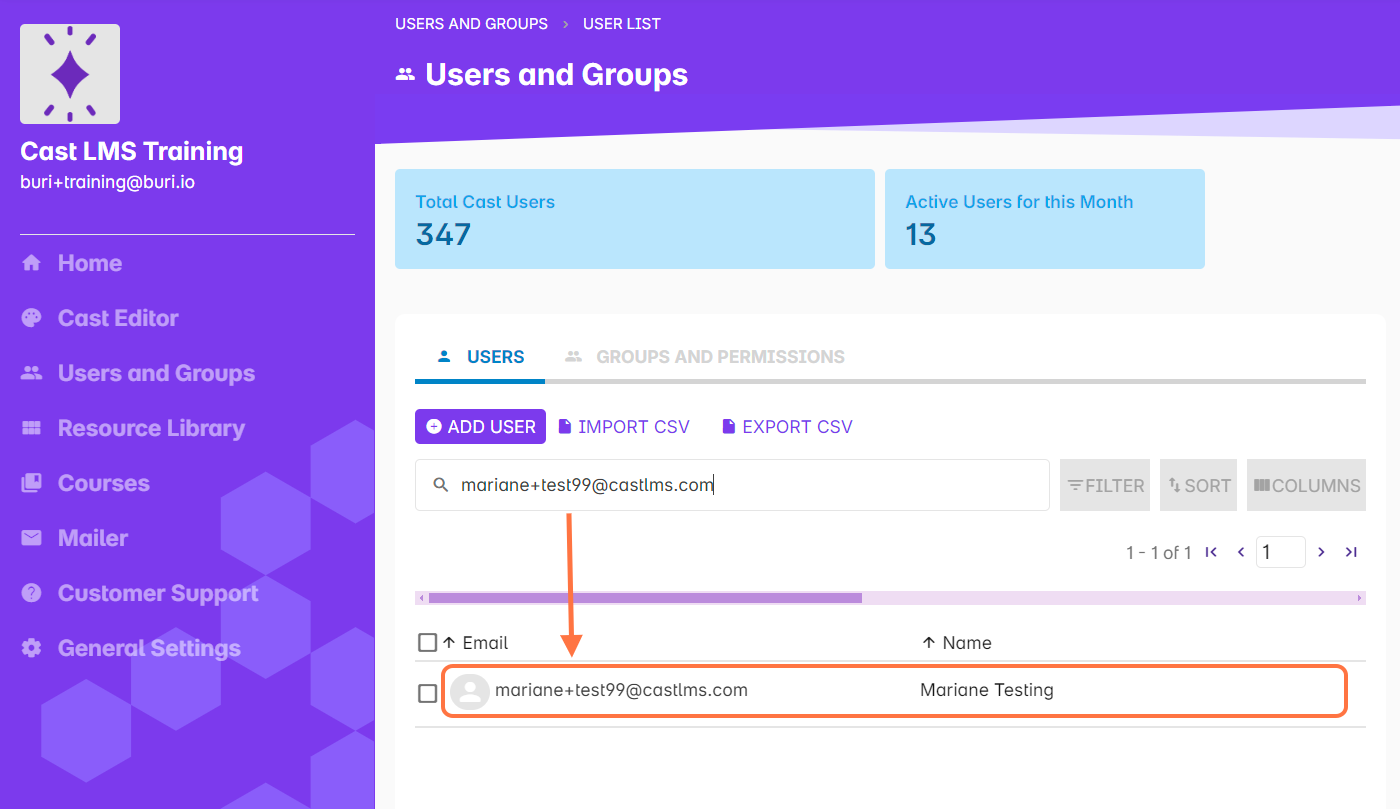Open the SORT options
Image resolution: width=1400 pixels, height=809 pixels.
(1198, 486)
